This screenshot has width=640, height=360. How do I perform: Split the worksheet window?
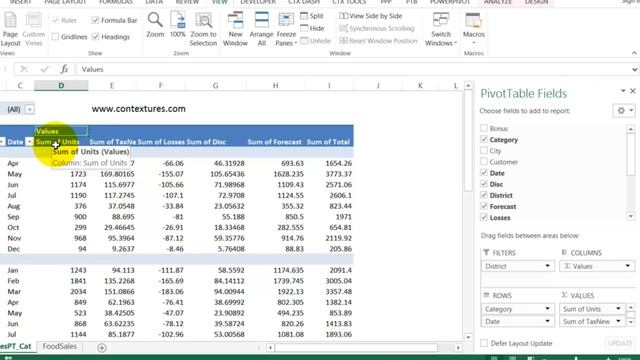[x=312, y=16]
